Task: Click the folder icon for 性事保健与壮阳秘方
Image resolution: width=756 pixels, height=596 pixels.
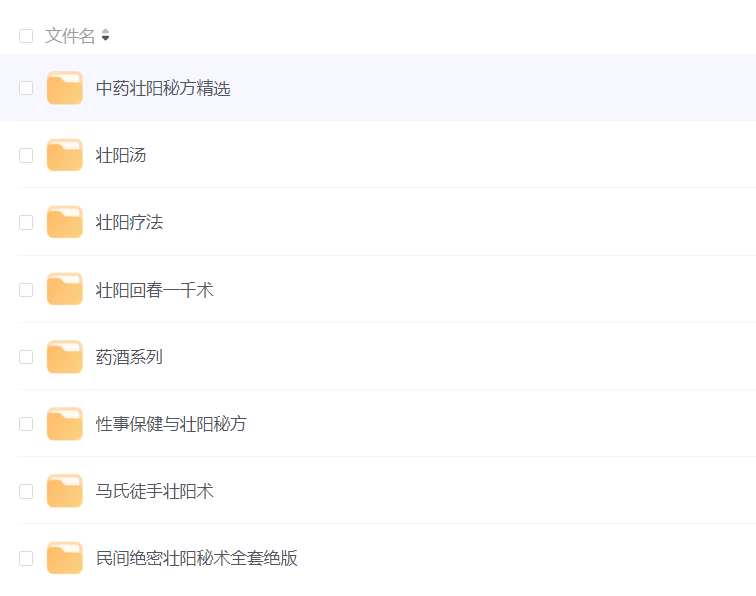Action: pyautogui.click(x=65, y=424)
